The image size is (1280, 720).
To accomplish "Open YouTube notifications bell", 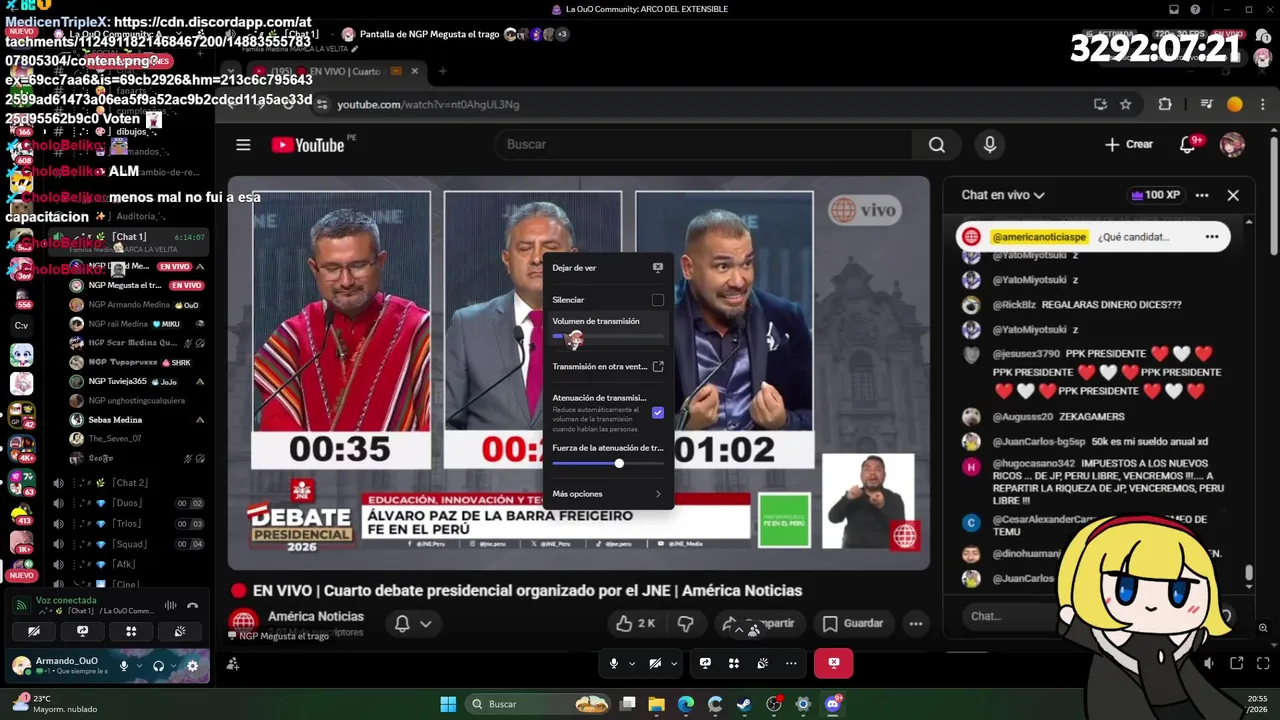I will pyautogui.click(x=1188, y=145).
